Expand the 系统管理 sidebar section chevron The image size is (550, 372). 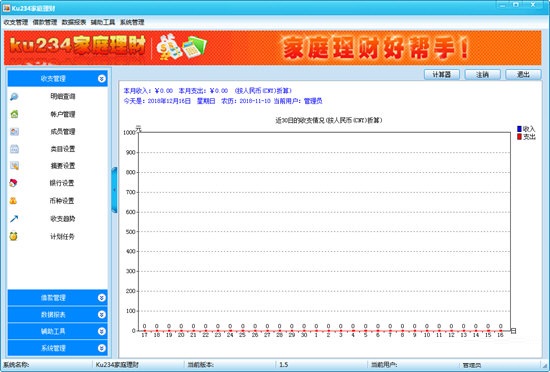[102, 348]
